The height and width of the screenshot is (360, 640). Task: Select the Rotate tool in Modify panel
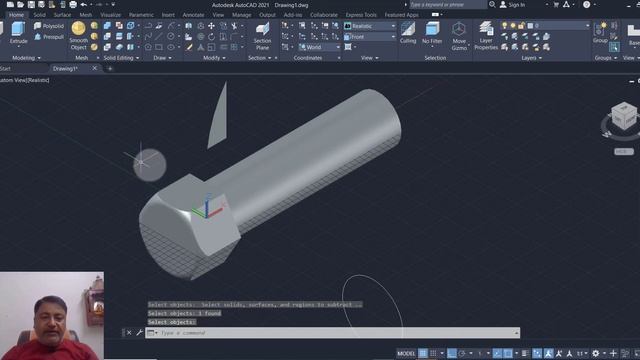211,37
